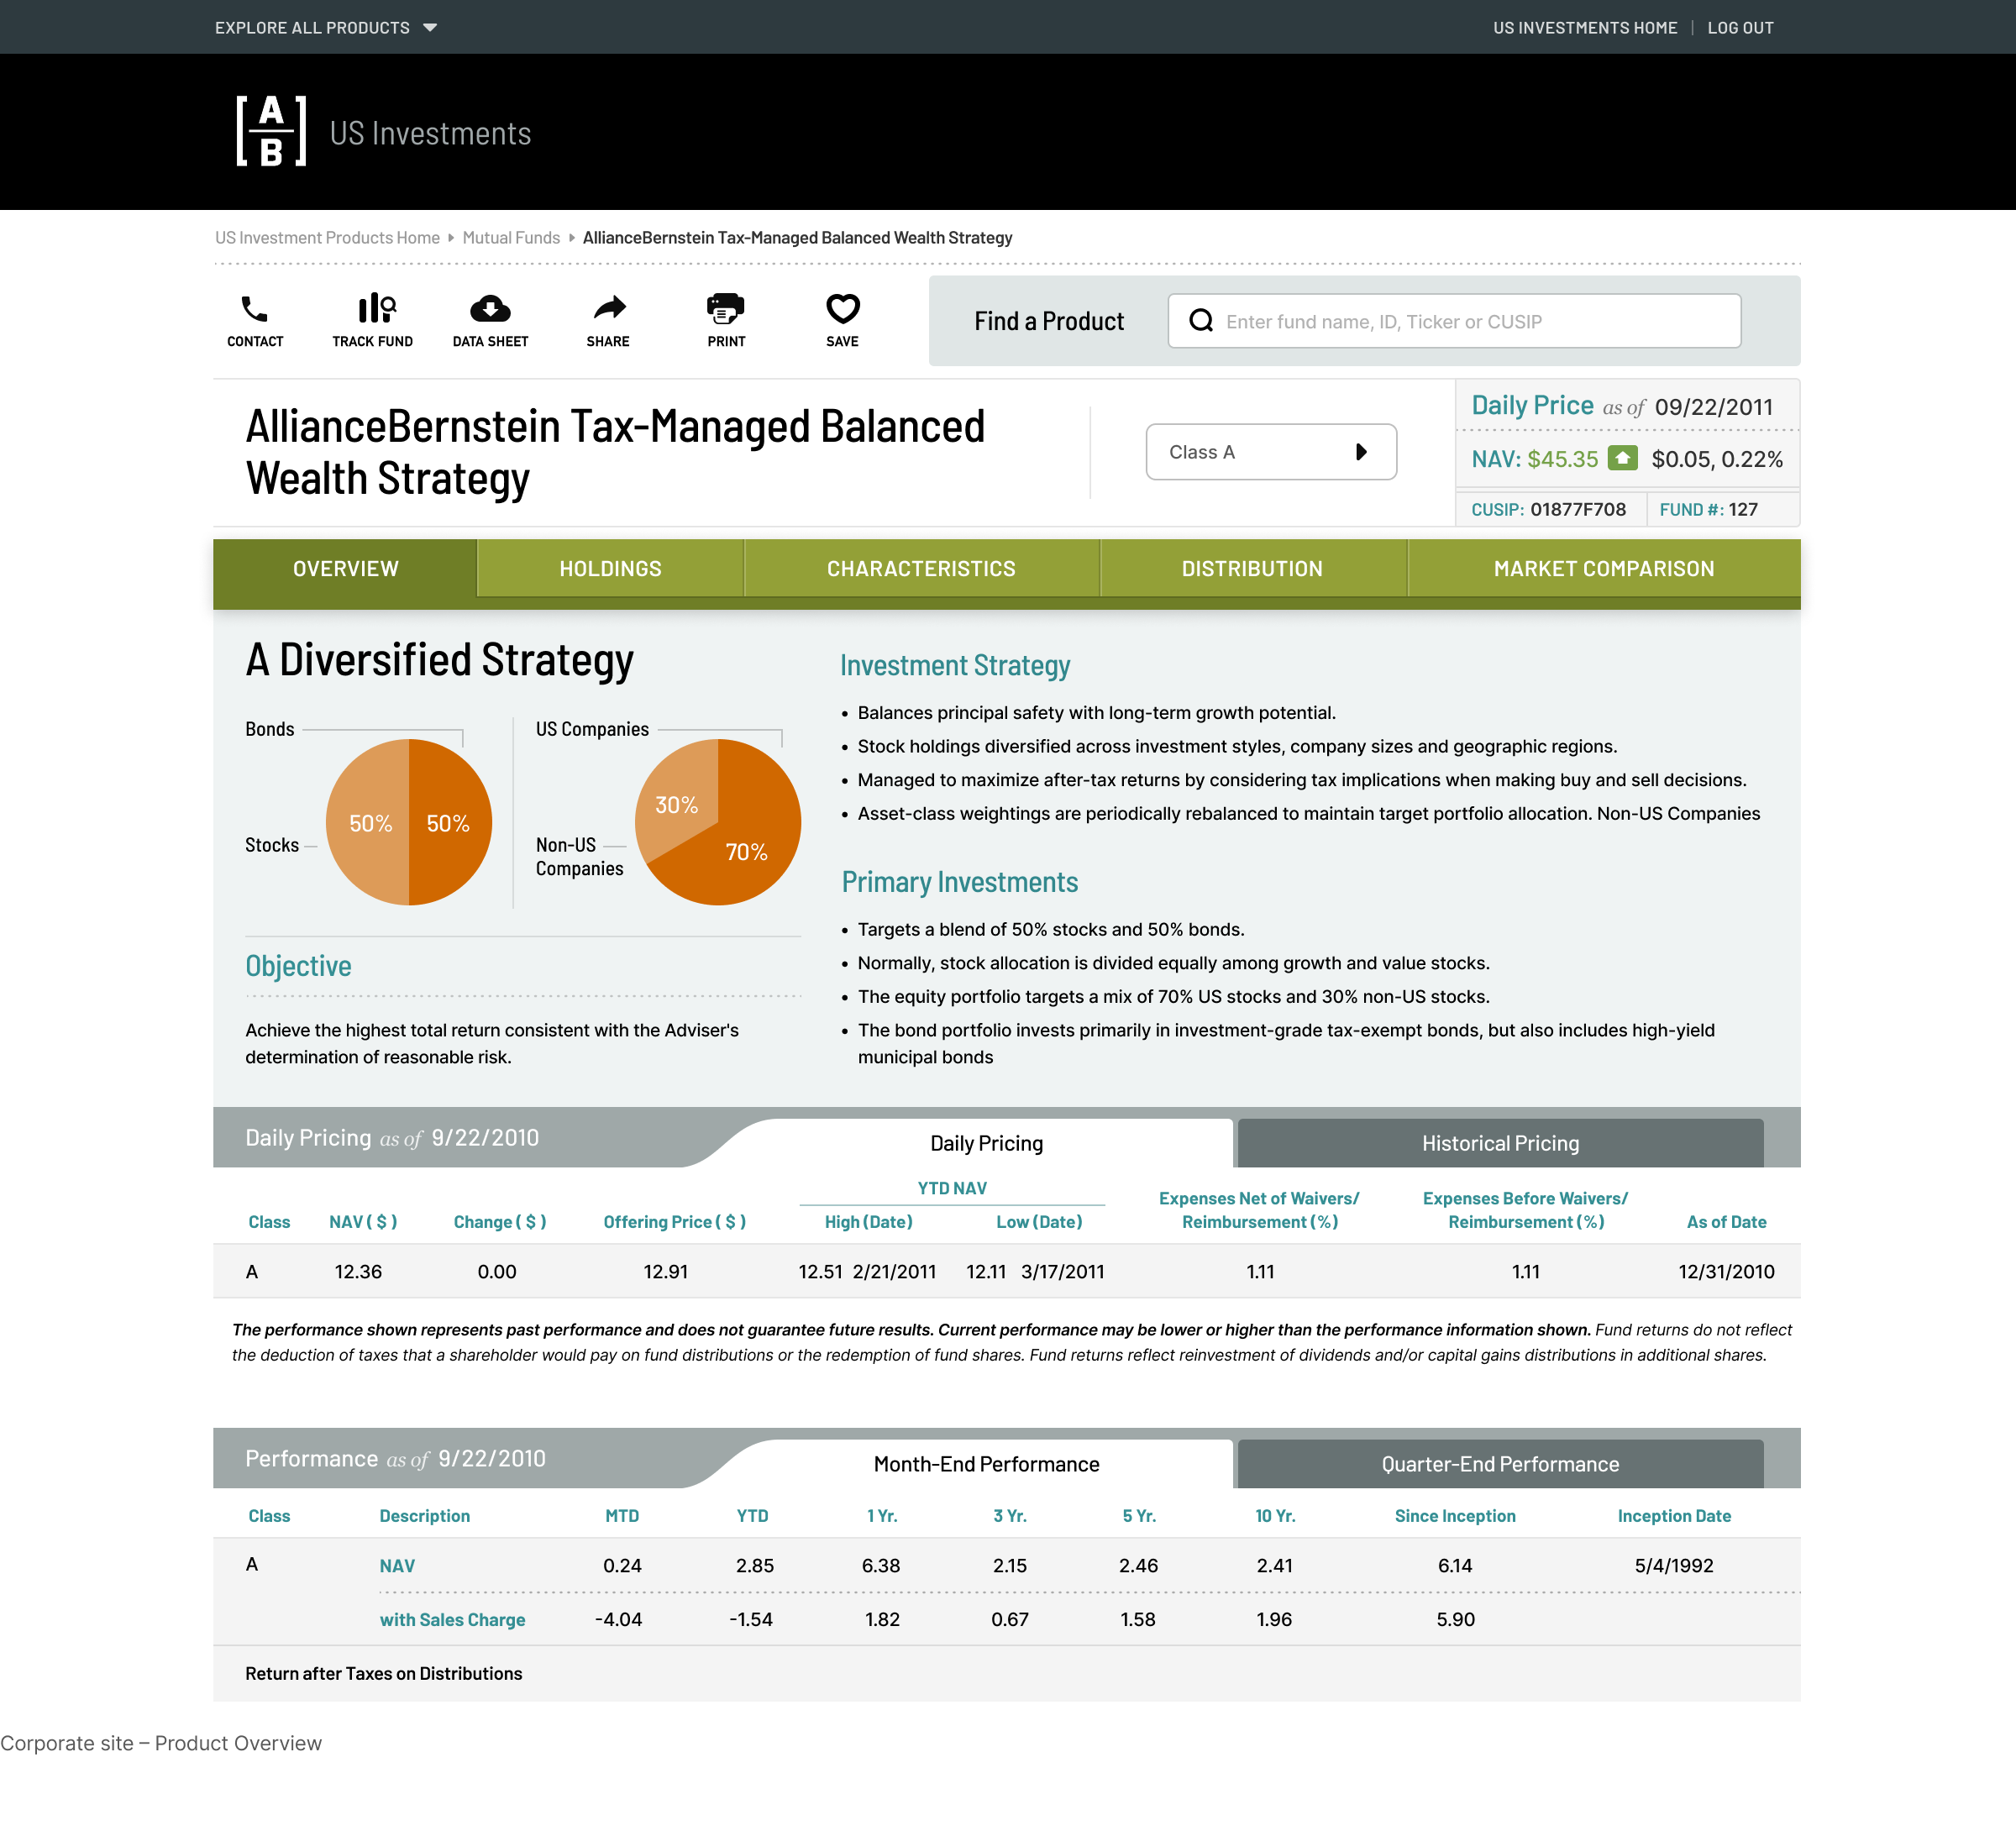Click the NAV ( $ ) column header
The width and height of the screenshot is (2016, 1836).
coord(363,1222)
